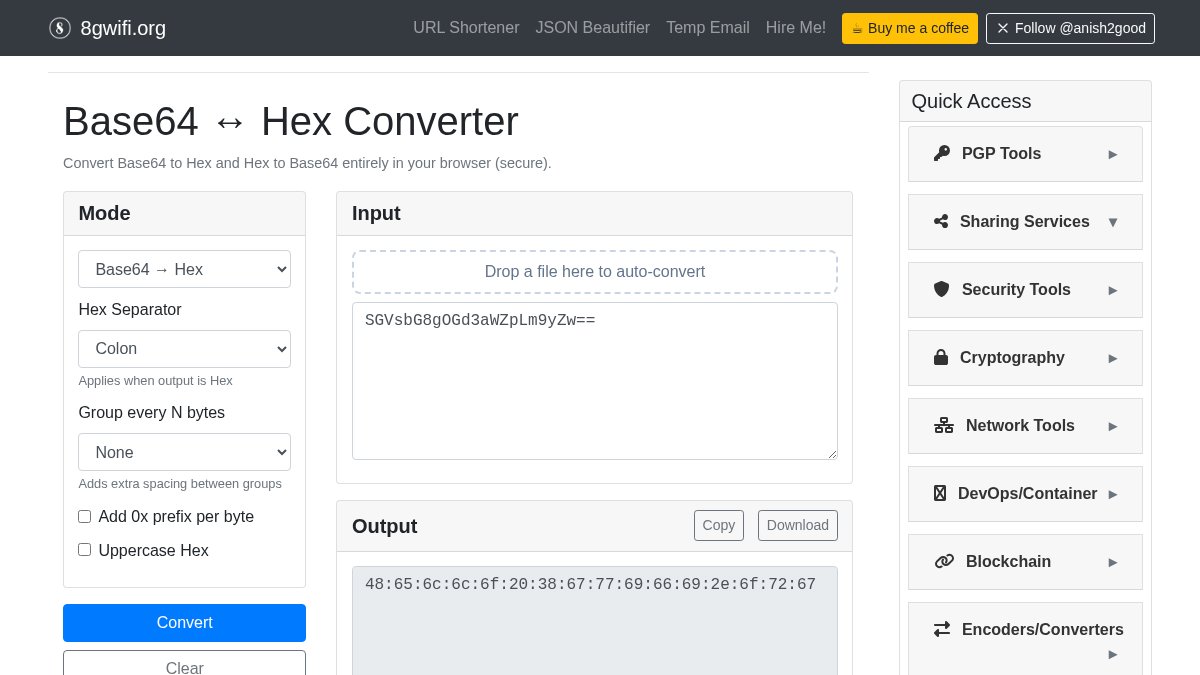The image size is (1200, 675).
Task: Click the coffee cup icon
Action: pos(857,28)
